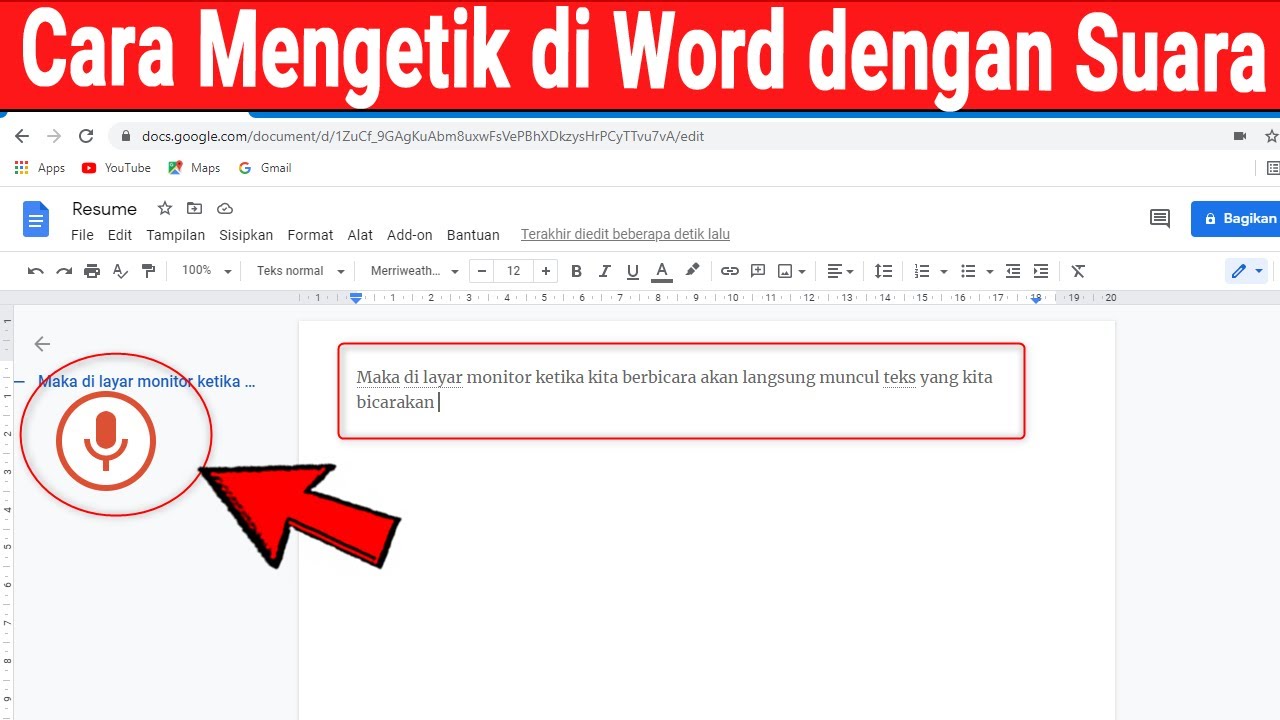Viewport: 1280px width, 720px height.
Task: Insert a link with chain icon
Action: point(730,271)
